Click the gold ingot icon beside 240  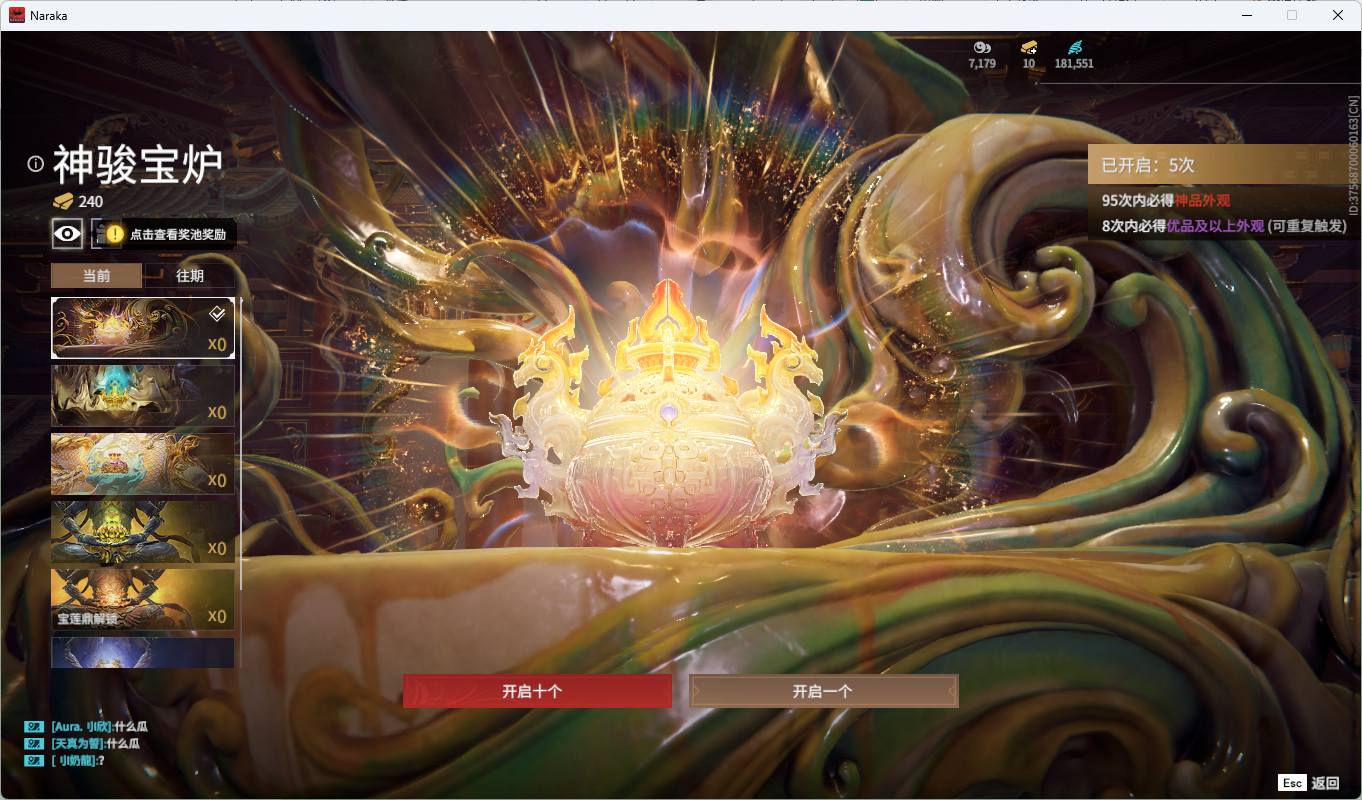coord(63,201)
